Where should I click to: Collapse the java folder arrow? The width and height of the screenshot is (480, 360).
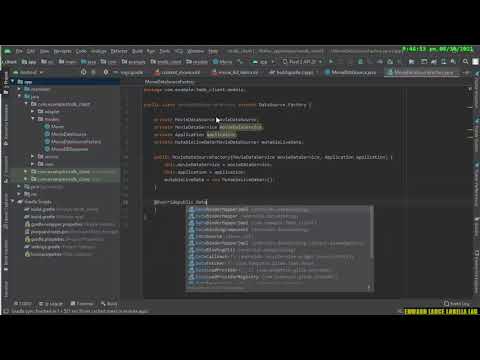(19, 97)
